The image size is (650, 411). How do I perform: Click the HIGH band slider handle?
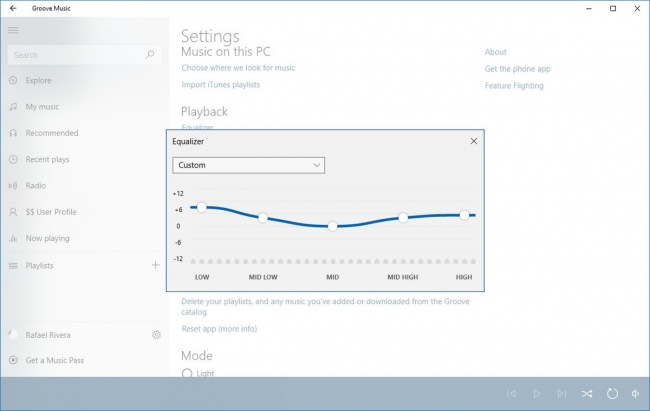tap(464, 215)
